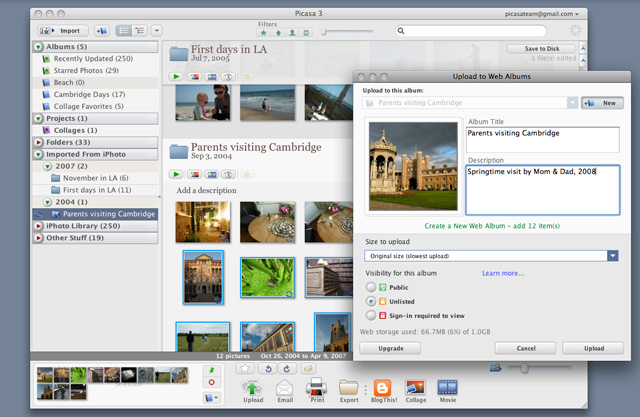
Task: Click New album button in upload dialog
Action: tap(602, 103)
